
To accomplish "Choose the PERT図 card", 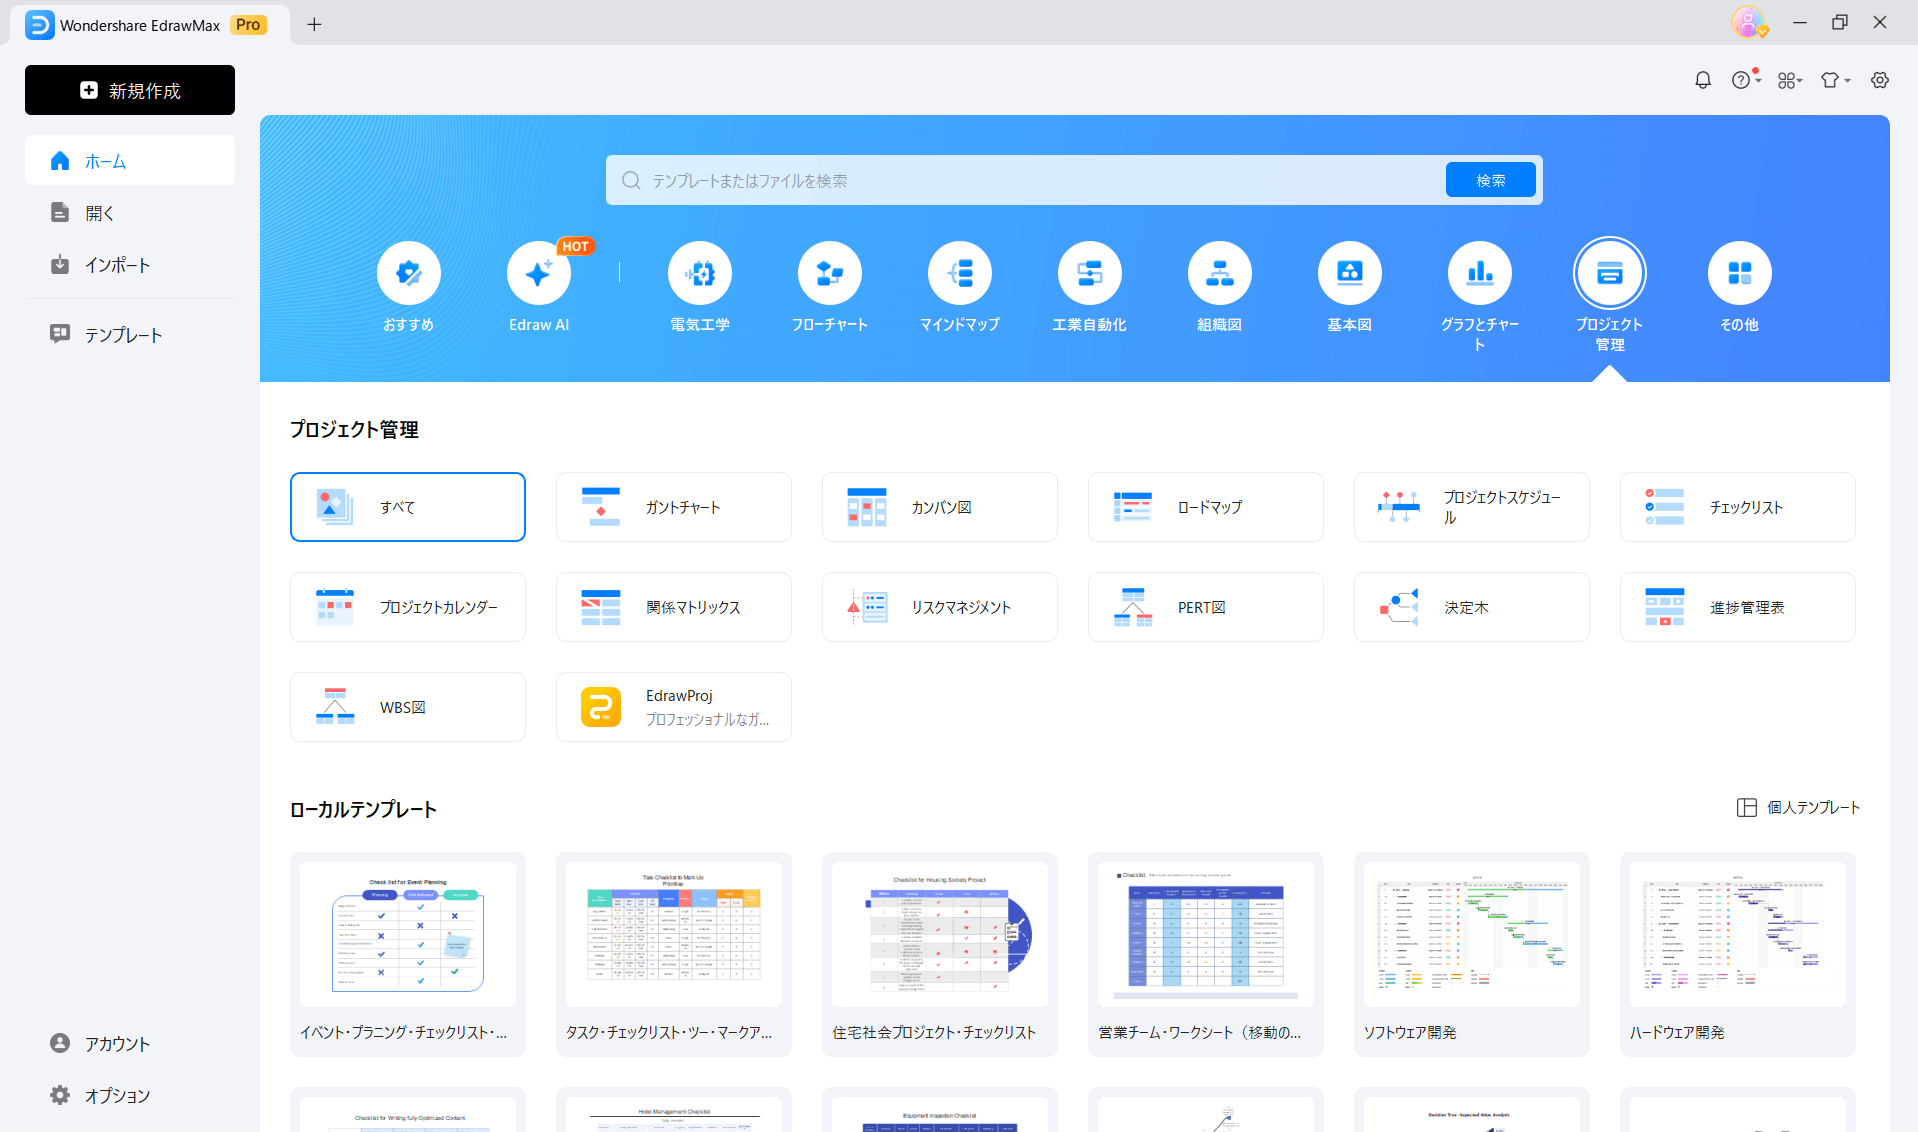I will (x=1206, y=607).
